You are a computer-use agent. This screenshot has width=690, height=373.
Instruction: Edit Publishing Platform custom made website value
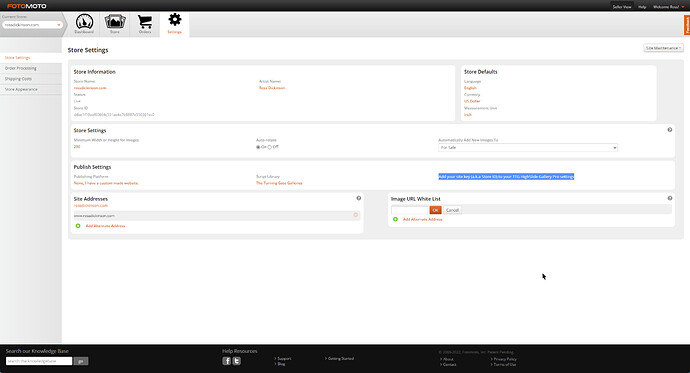click(x=106, y=183)
